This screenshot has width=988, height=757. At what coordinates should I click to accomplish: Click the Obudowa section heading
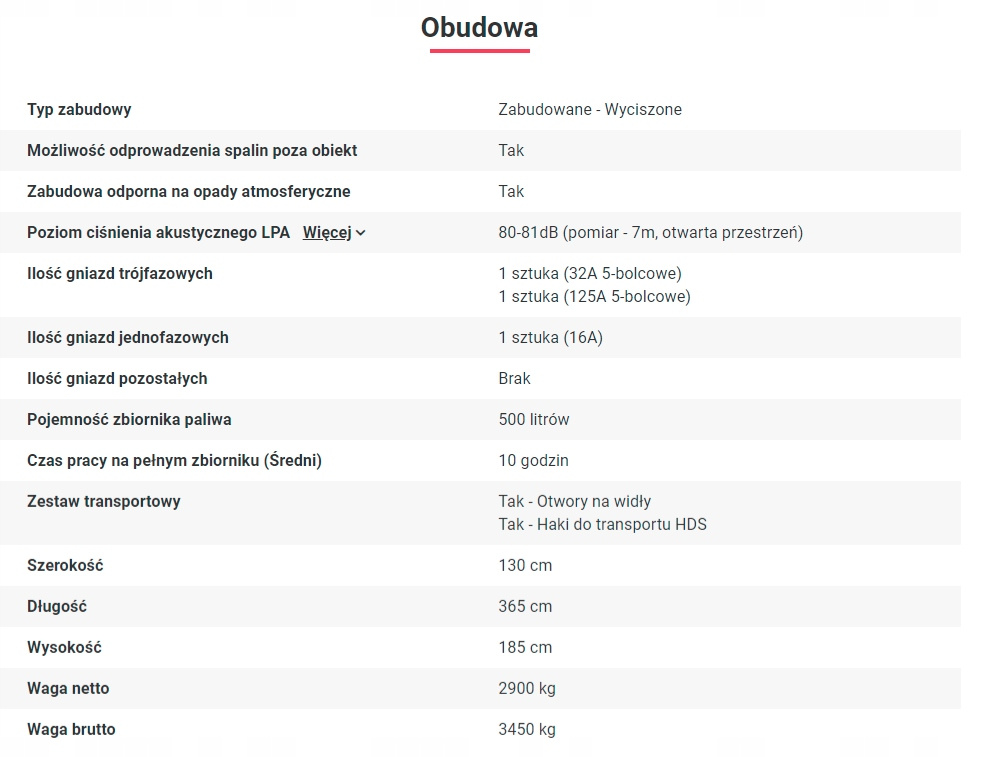click(x=479, y=28)
